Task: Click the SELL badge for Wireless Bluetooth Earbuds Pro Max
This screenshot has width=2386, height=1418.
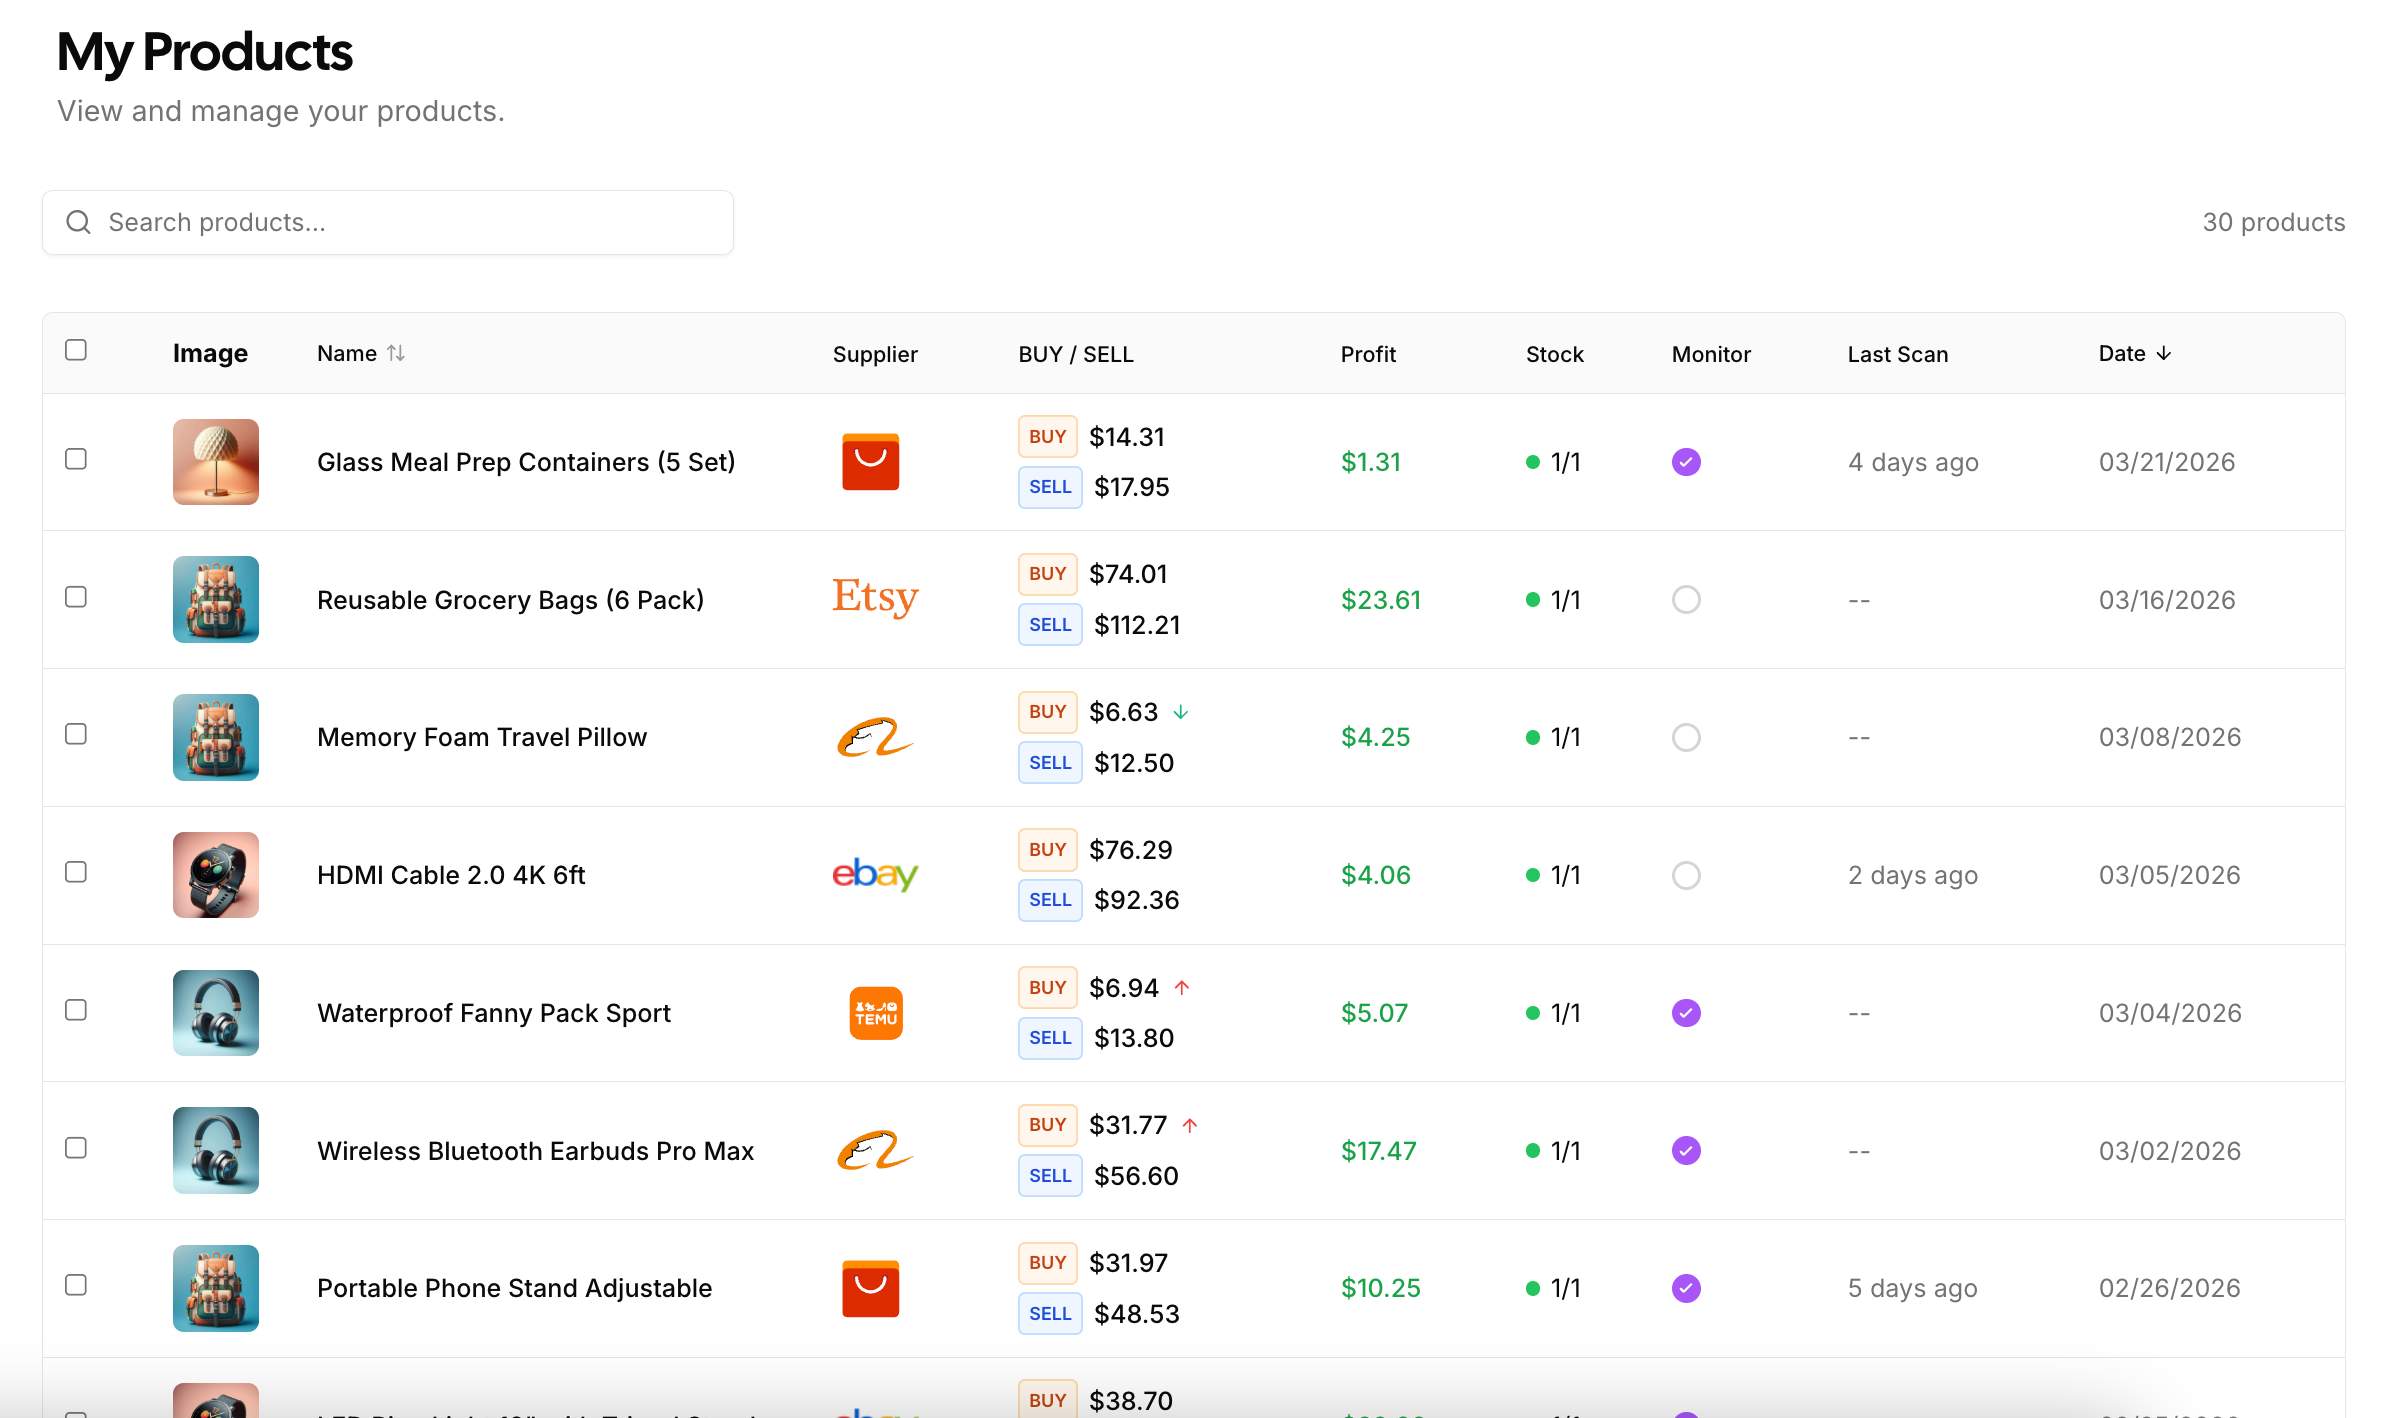Action: [1049, 1175]
